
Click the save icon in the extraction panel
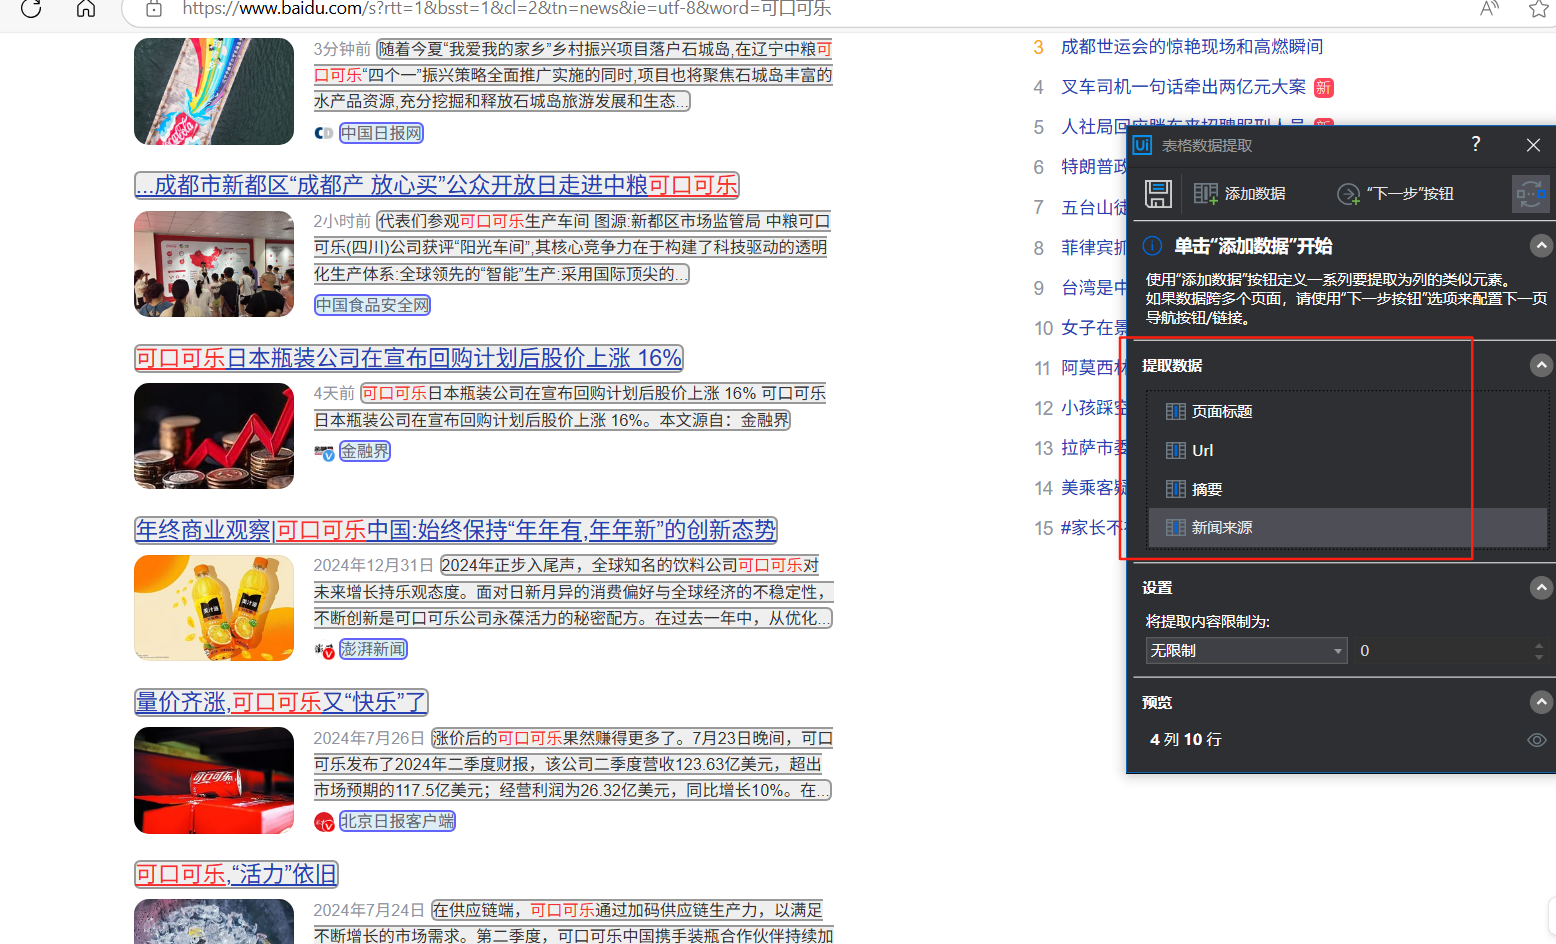(1158, 193)
